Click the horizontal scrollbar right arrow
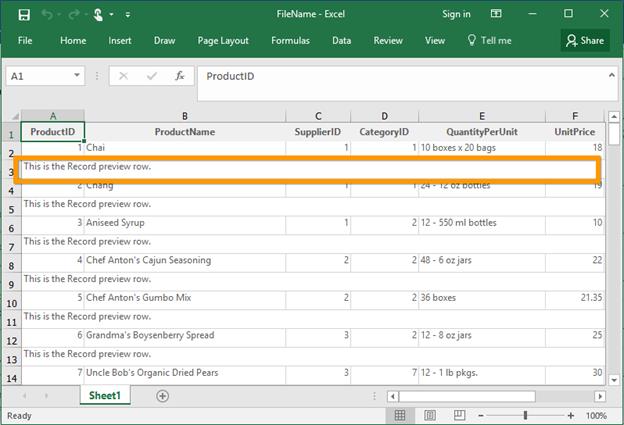Viewport: 624px width, 425px height. pyautogui.click(x=600, y=396)
